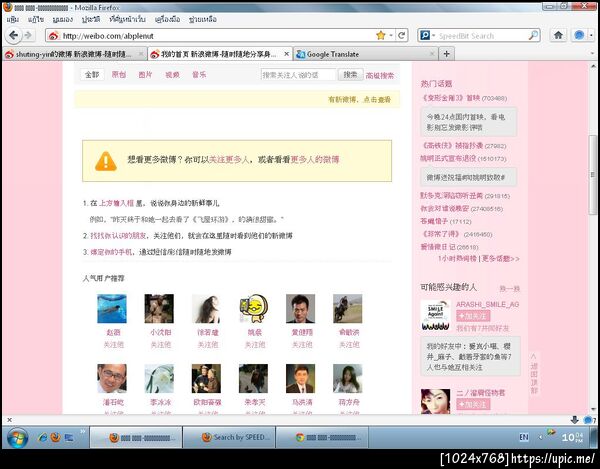Open the Firefox home page icon
Image resolution: width=600 pixels, height=469 pixels.
coord(558,36)
